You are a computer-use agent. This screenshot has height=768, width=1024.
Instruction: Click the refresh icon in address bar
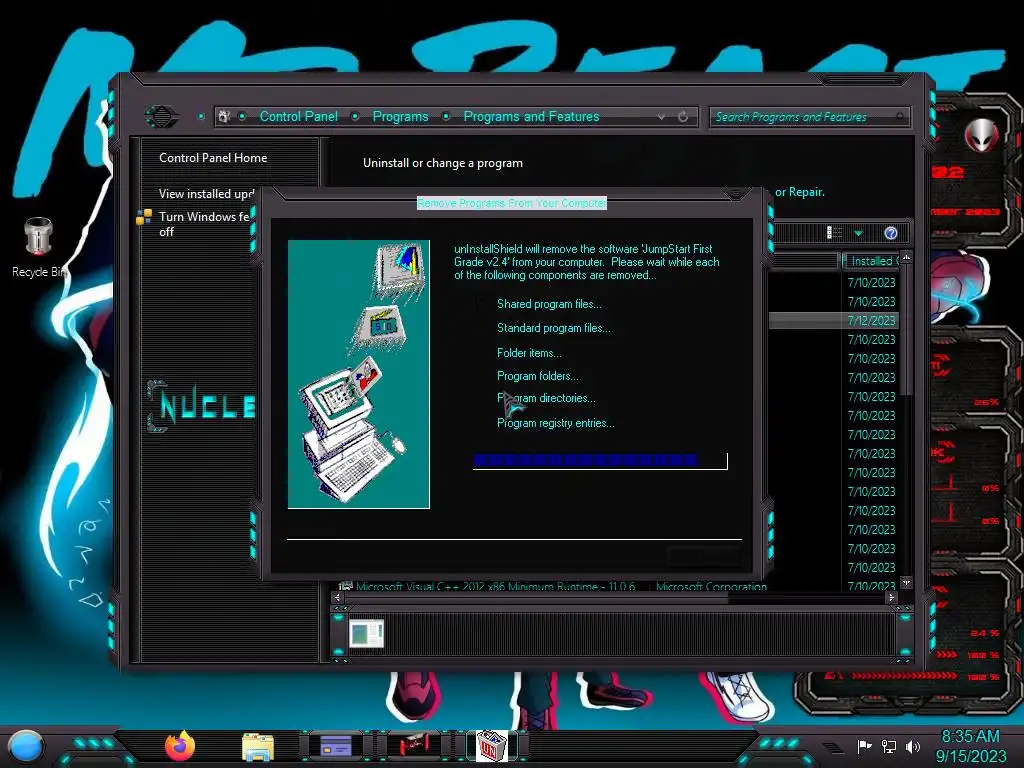683,117
